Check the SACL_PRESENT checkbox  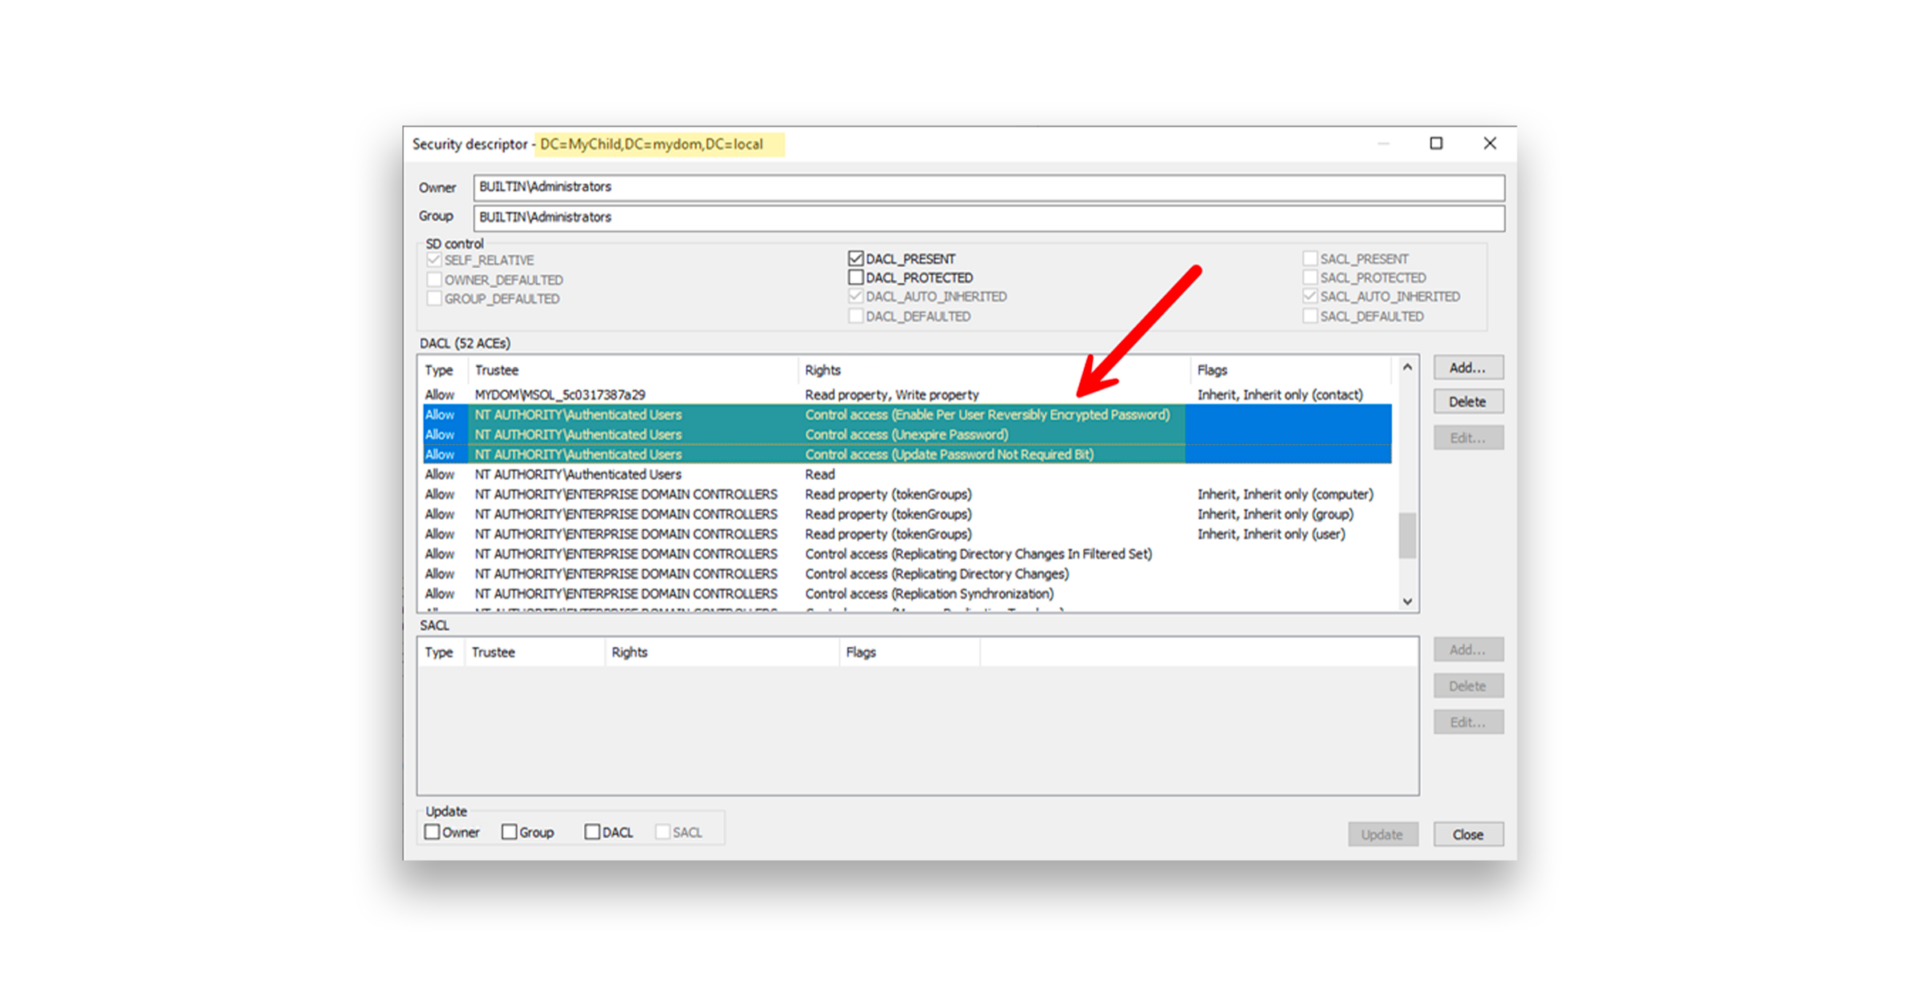point(1310,257)
